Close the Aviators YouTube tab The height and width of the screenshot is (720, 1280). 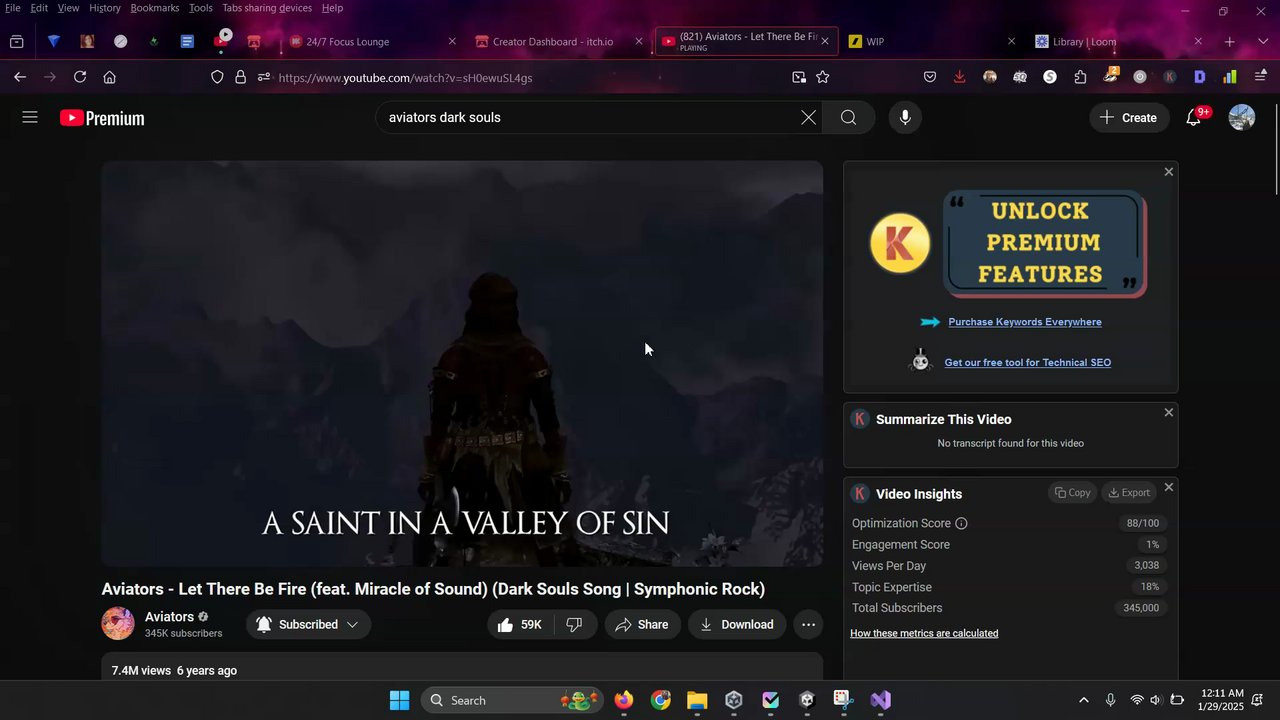[x=825, y=42]
